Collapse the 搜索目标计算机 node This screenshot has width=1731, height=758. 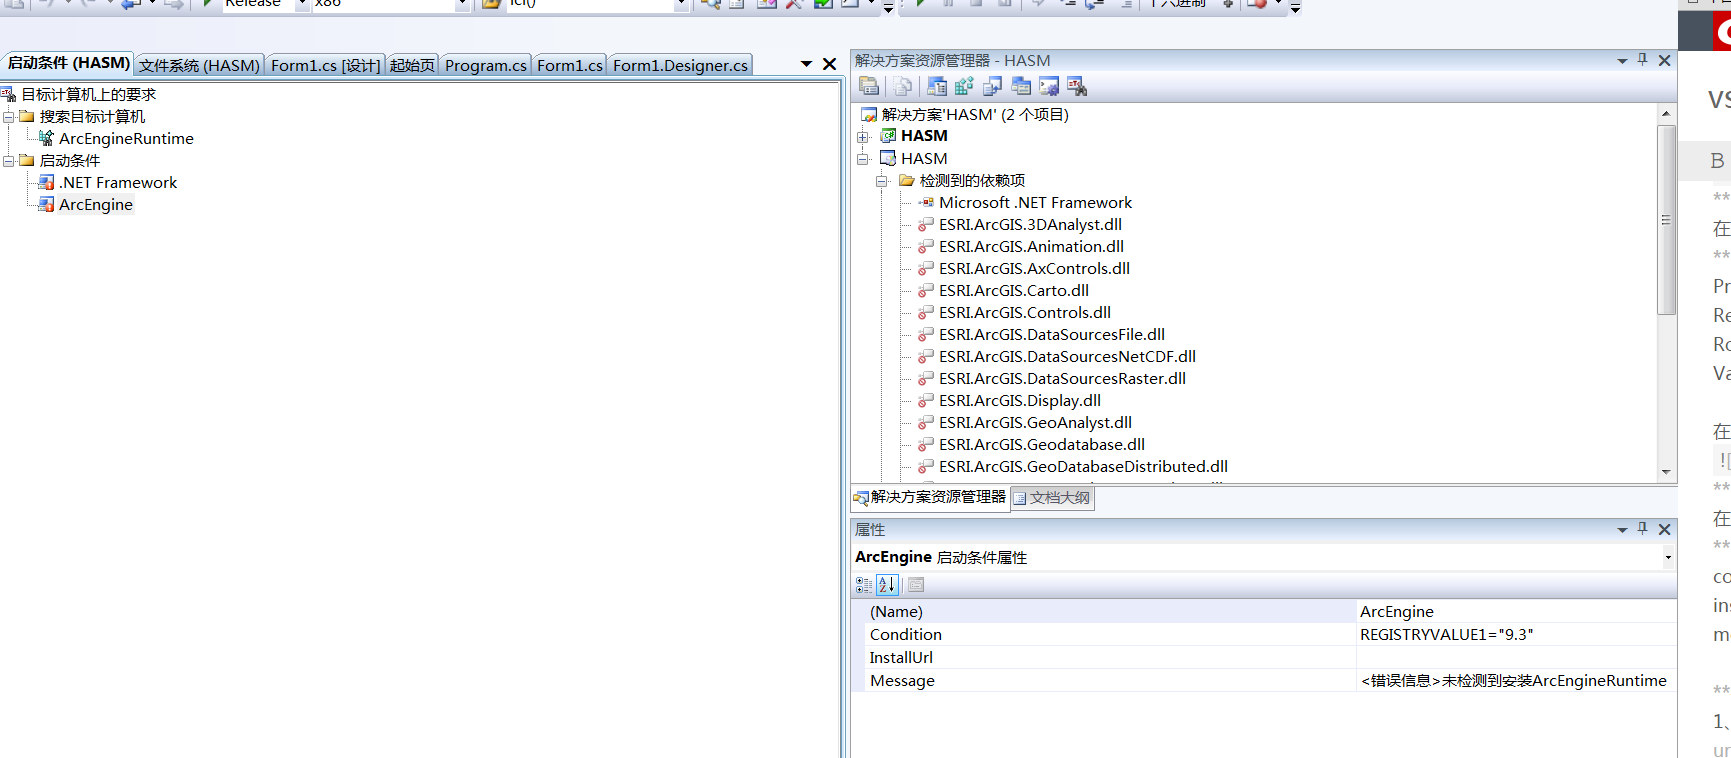click(x=9, y=117)
